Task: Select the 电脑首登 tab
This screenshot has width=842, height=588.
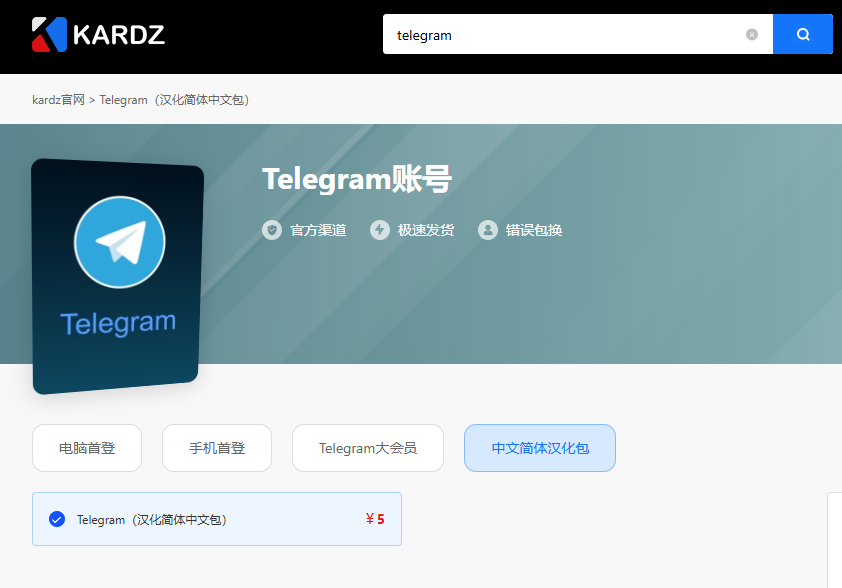Action: (87, 448)
